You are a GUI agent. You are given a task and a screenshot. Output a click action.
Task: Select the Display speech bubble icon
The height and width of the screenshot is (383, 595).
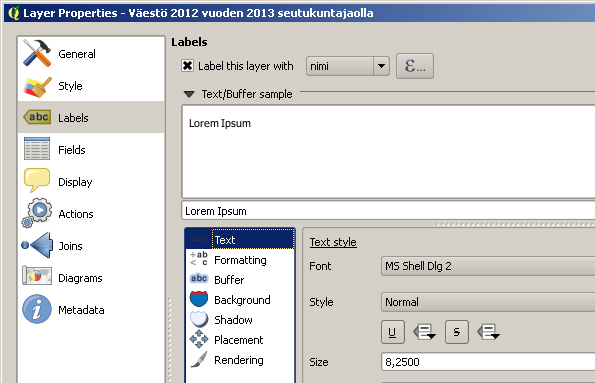point(37,180)
